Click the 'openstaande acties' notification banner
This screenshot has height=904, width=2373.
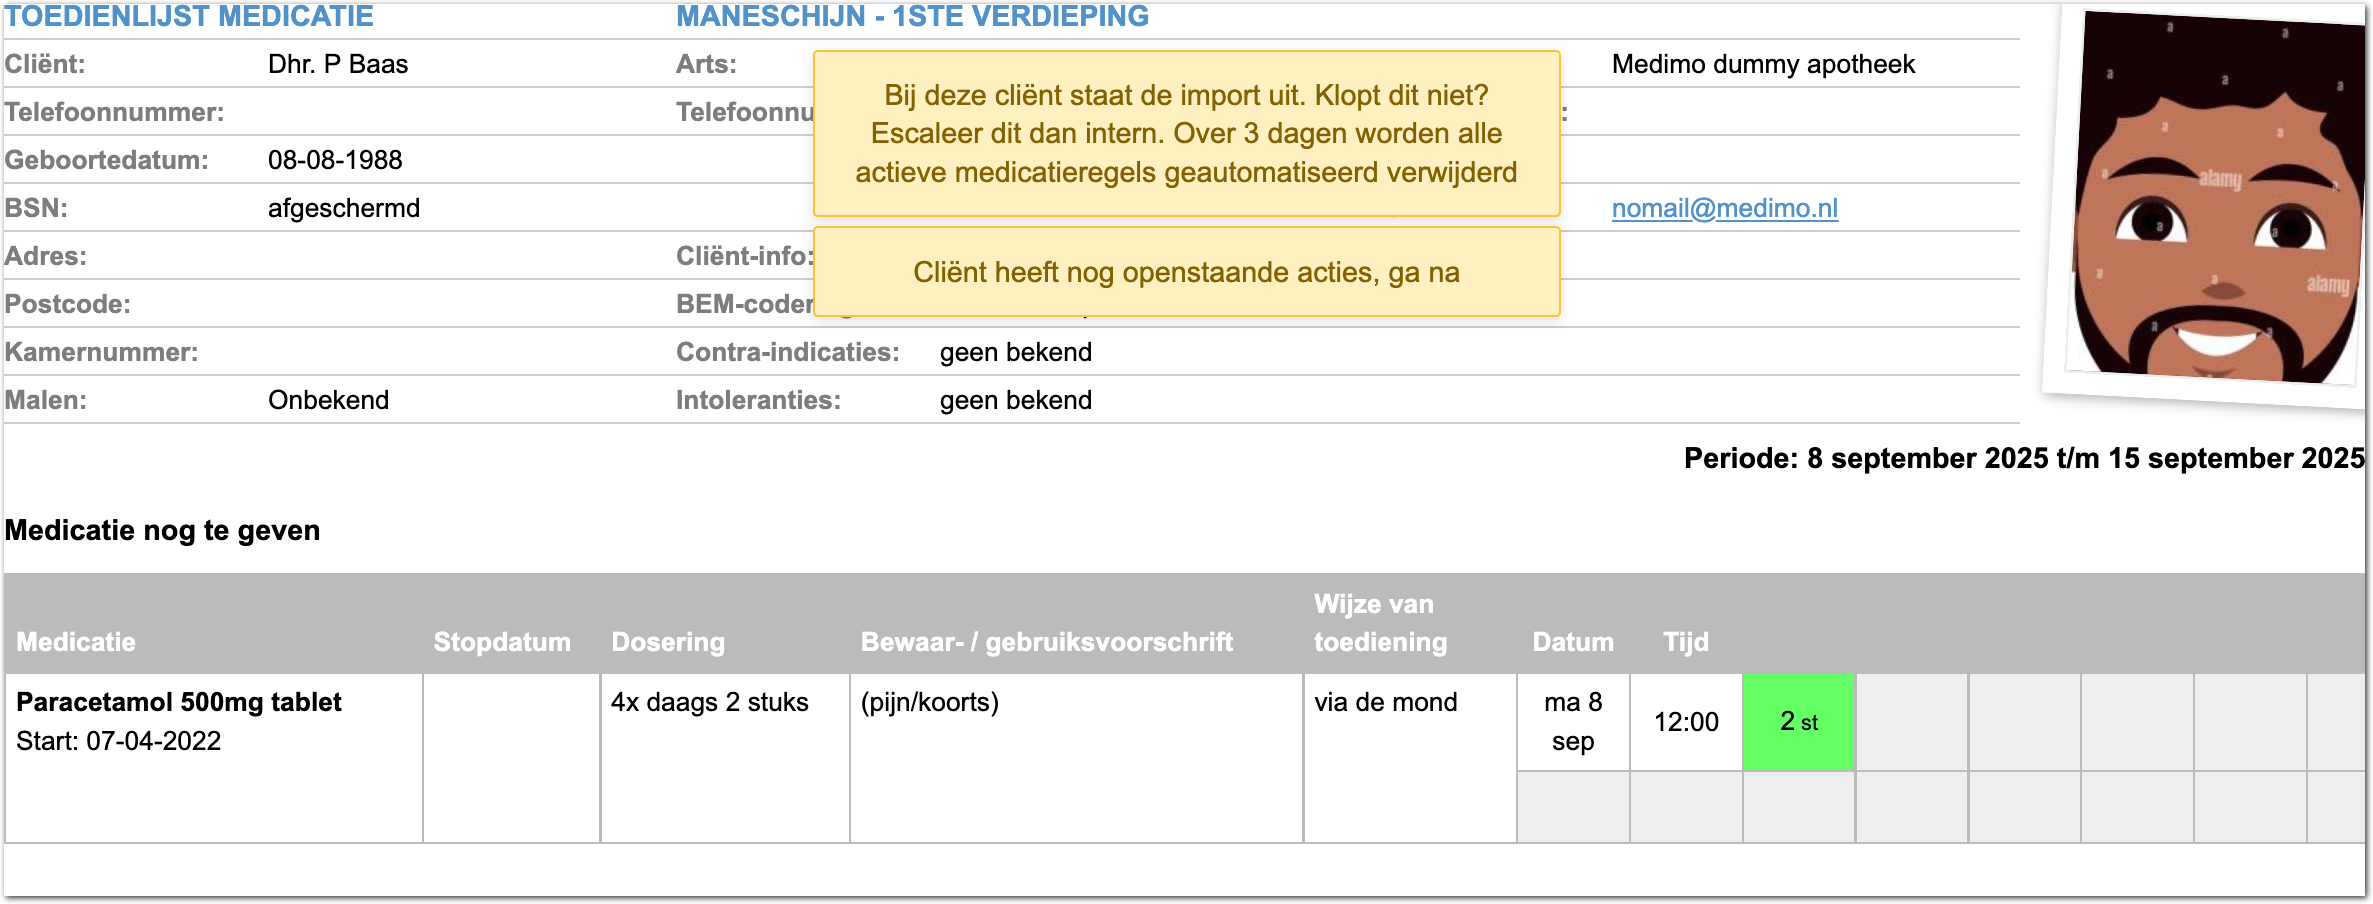(x=1186, y=272)
